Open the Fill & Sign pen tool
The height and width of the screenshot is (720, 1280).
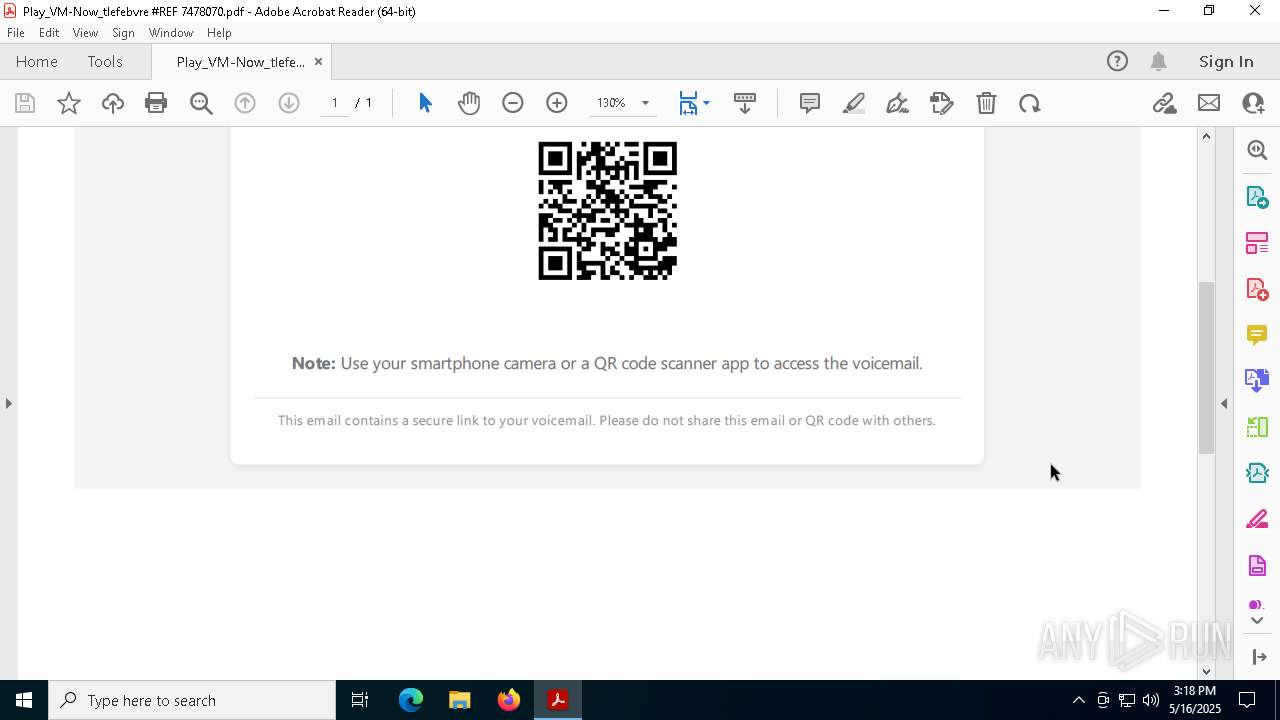click(898, 103)
